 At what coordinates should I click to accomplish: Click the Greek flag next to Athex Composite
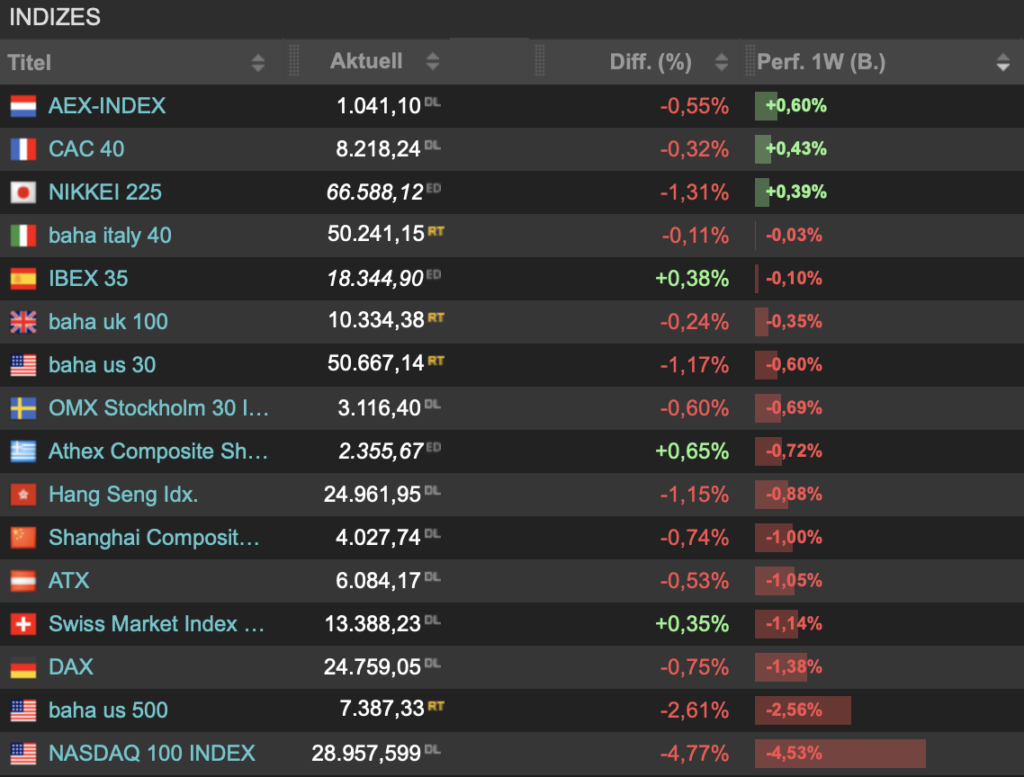coord(23,451)
